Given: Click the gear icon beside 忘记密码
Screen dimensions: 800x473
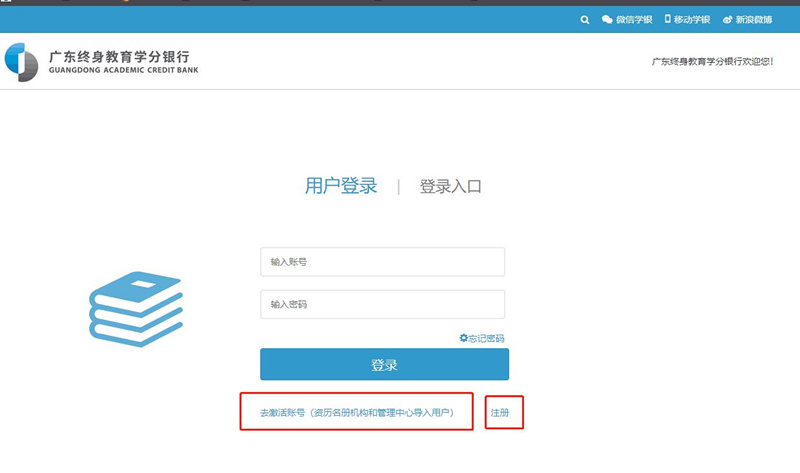Looking at the screenshot, I should (x=463, y=338).
